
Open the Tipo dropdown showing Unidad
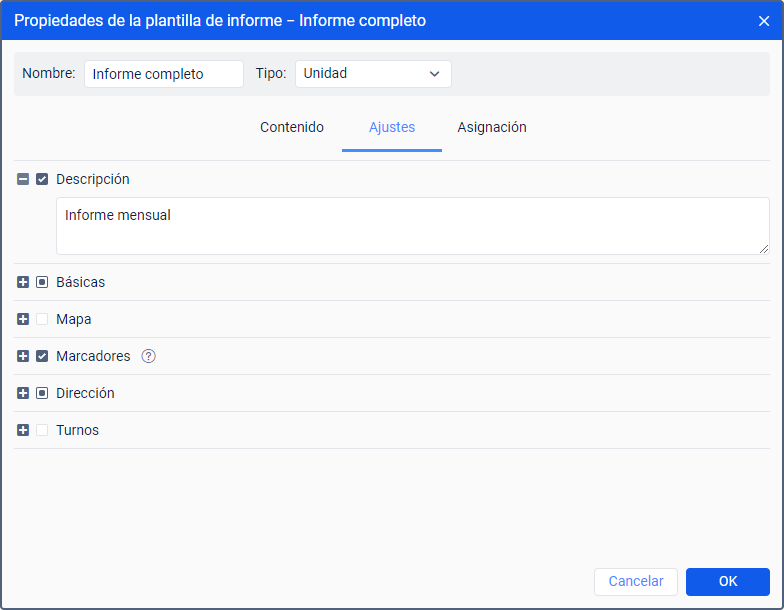point(373,74)
